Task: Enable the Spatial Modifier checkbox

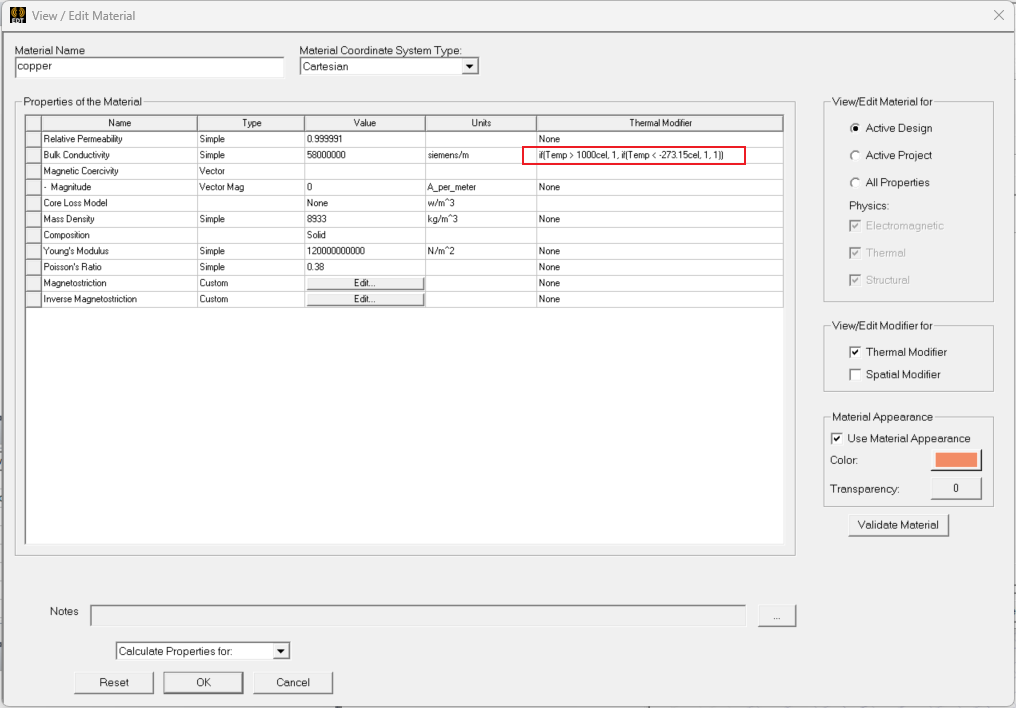Action: coord(855,374)
